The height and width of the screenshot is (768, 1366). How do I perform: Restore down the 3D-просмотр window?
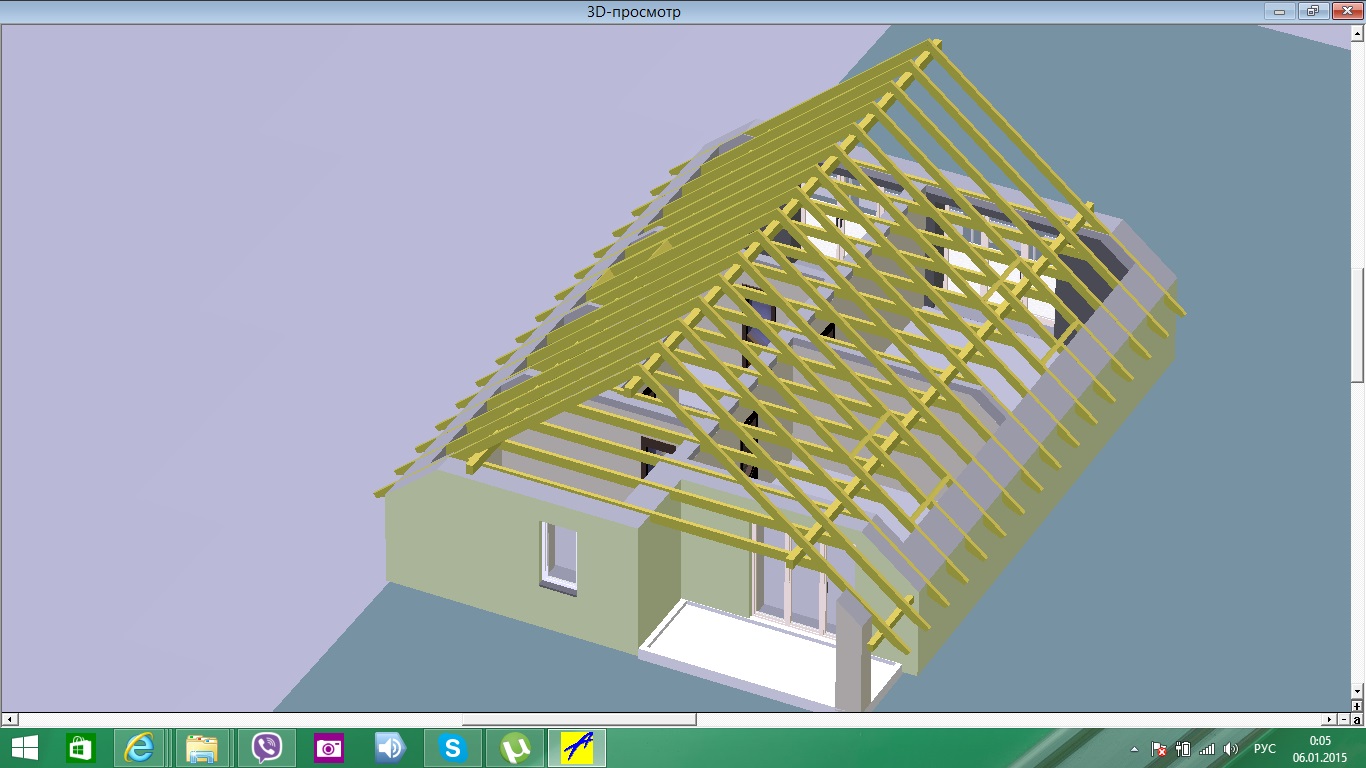click(1313, 11)
